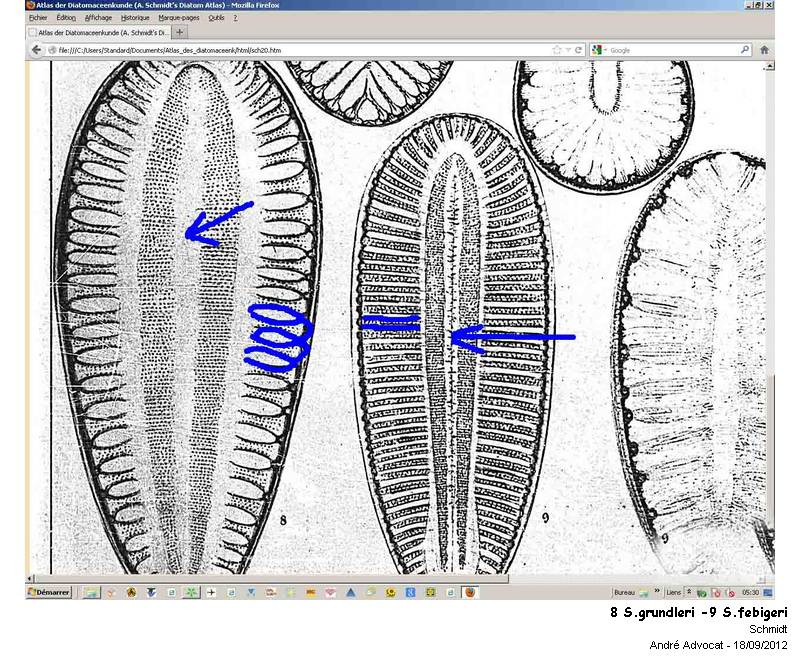Click the Affichage menu
This screenshot has width=800, height=660.
click(x=98, y=17)
